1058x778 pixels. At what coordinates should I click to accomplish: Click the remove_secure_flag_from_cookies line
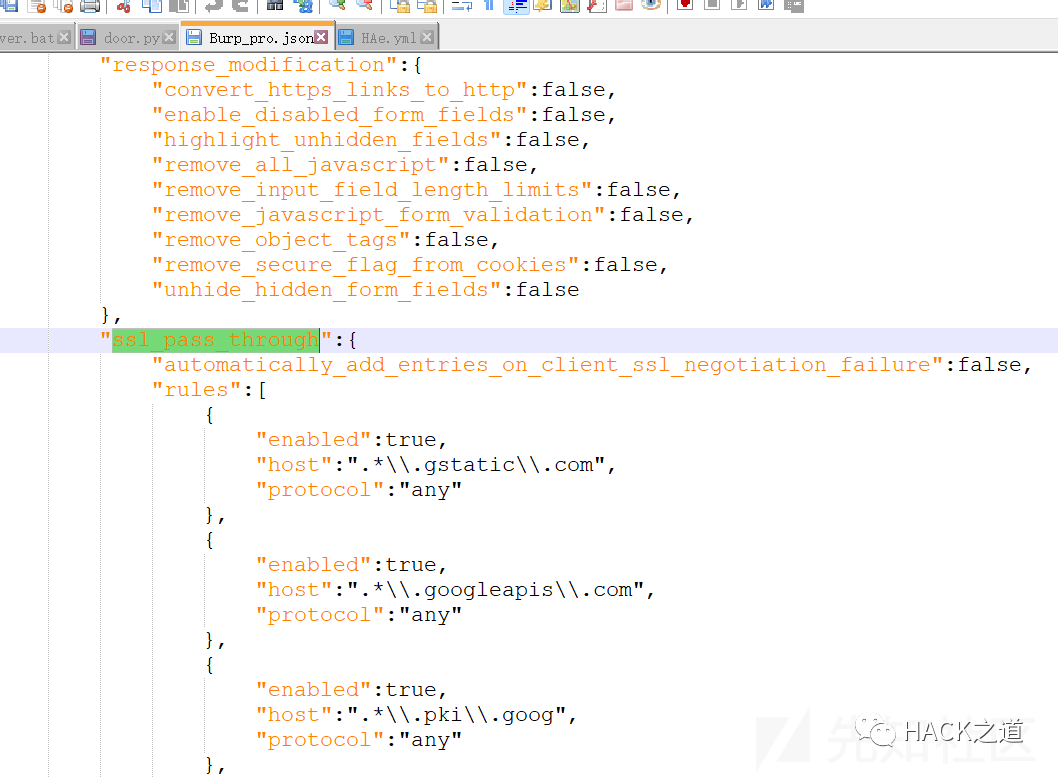tap(410, 265)
